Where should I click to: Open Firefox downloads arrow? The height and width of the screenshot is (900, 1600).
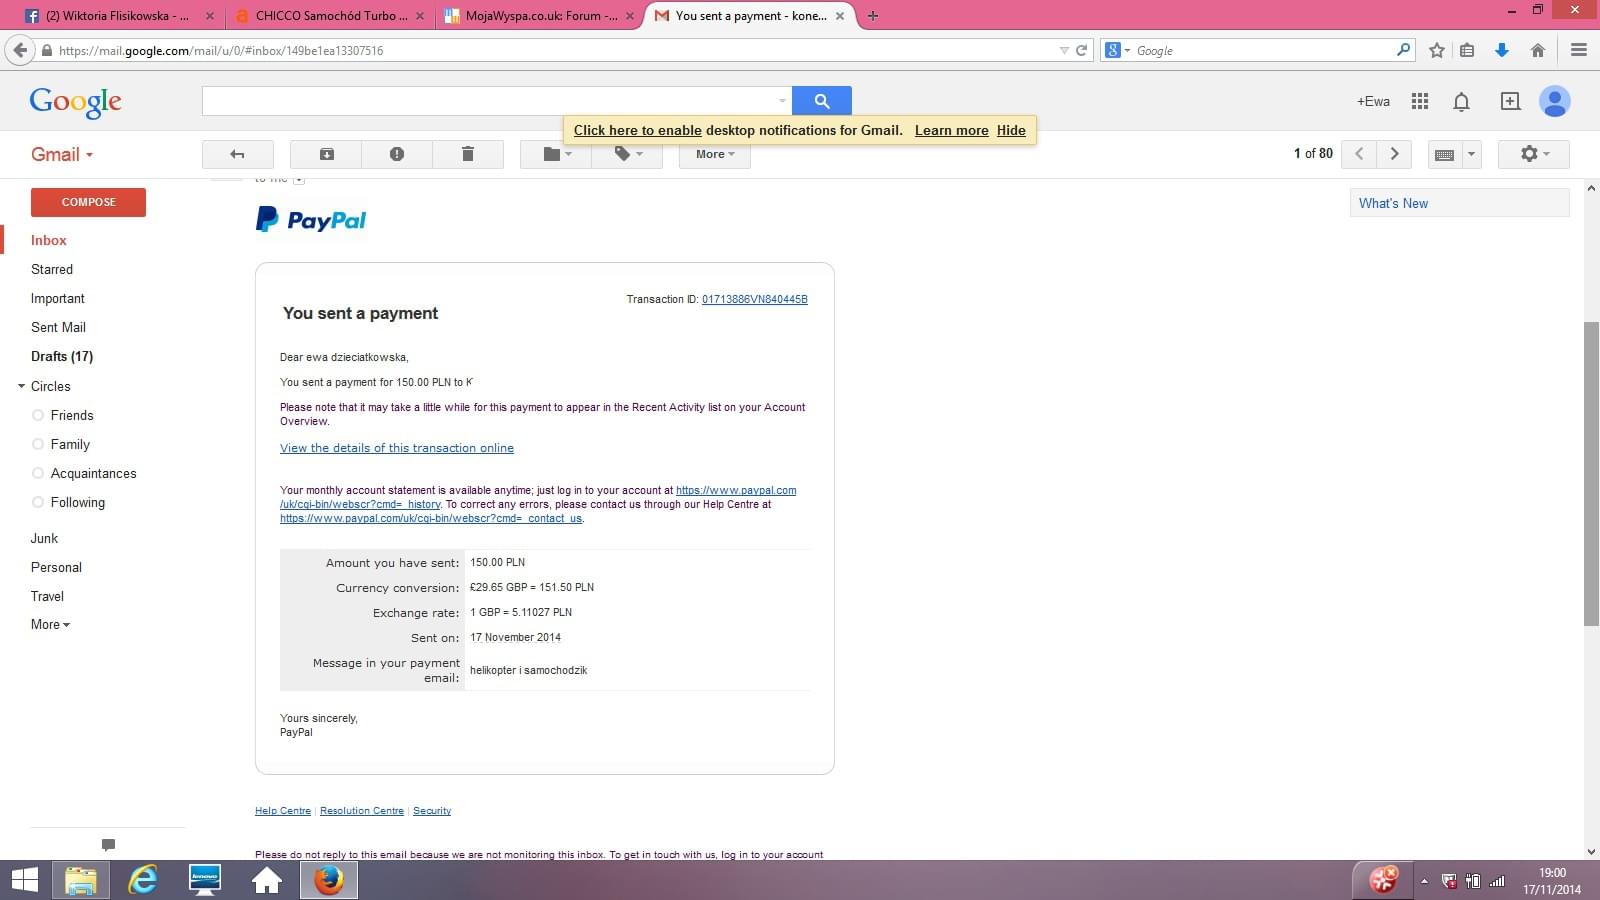(1501, 50)
